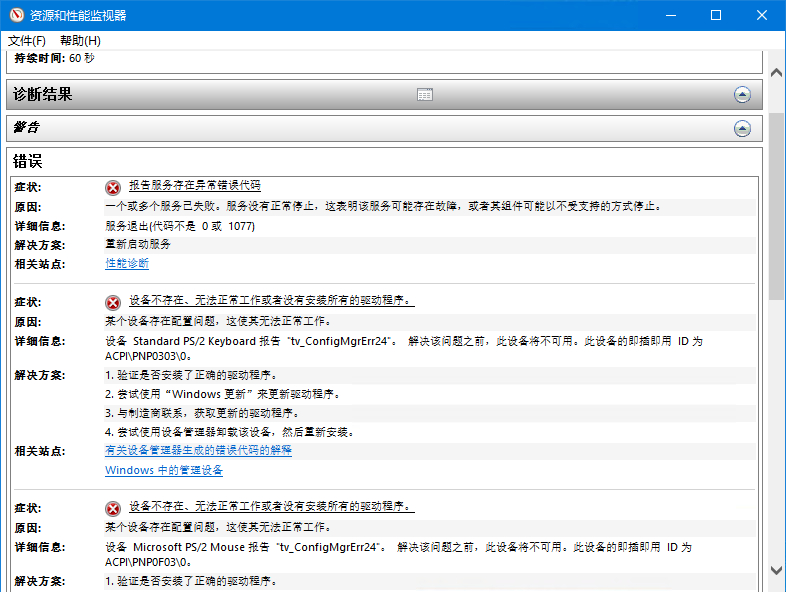Click the symptom title above the PS/2 Keyboard details

[x=271, y=301]
